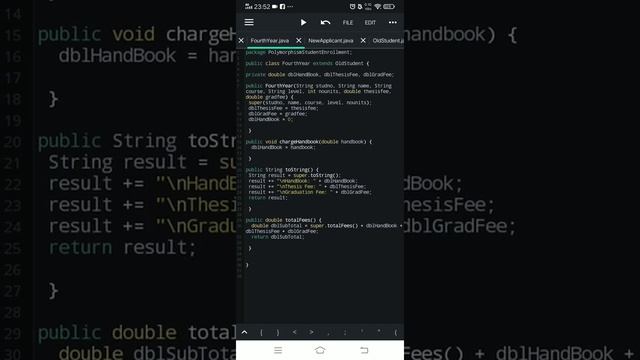Insert the colon from symbol bar
This screenshot has width=640, height=360.
(345, 333)
